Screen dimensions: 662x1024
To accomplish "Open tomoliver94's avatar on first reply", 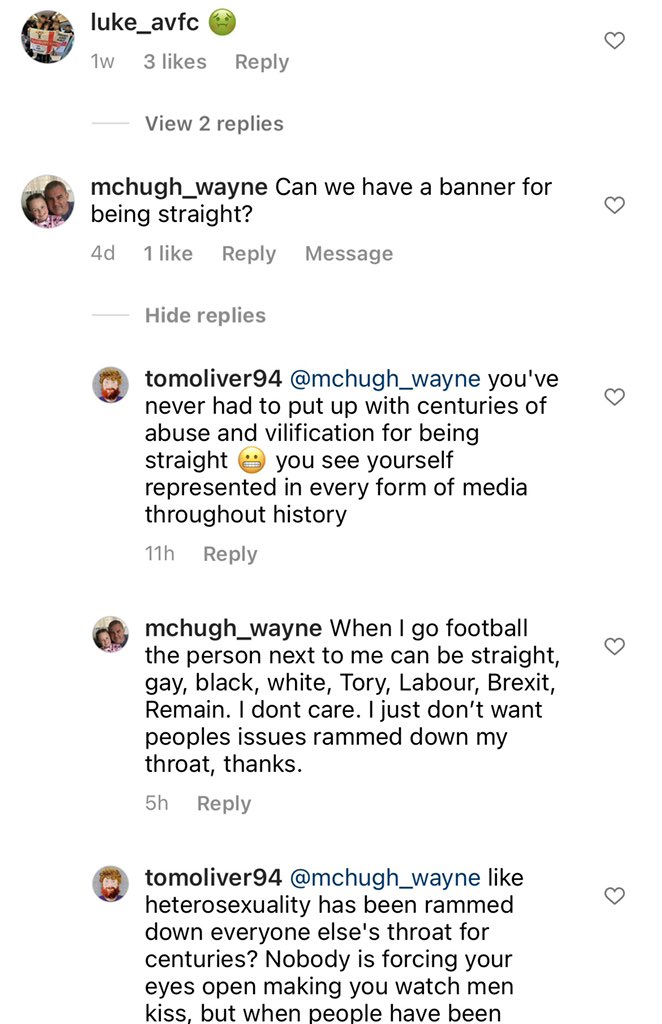I will point(110,384).
